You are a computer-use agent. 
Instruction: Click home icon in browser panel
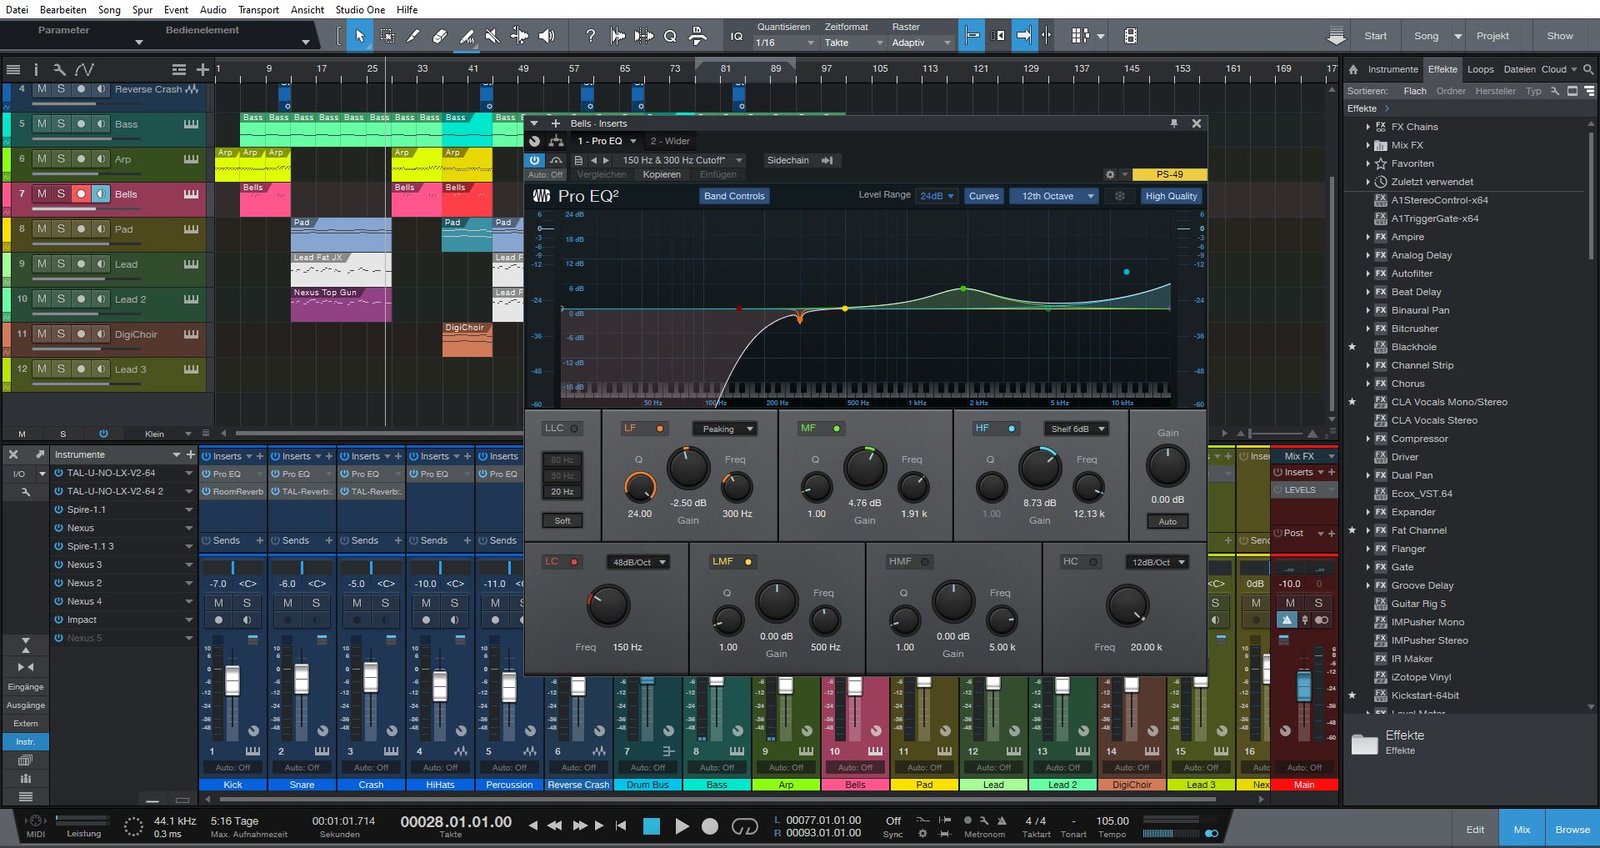pos(1353,69)
